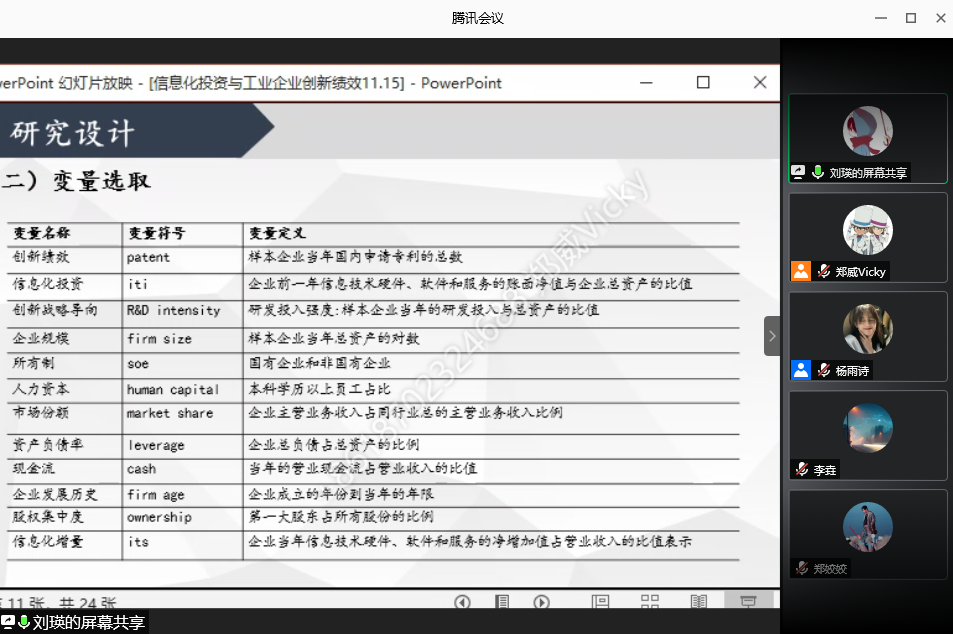Click the orange host badge on 郑威Vicky
The height and width of the screenshot is (634, 953).
pos(801,271)
